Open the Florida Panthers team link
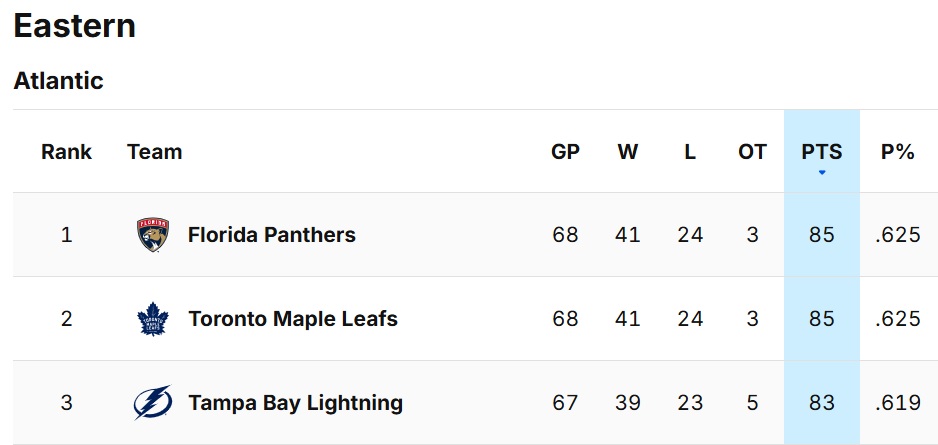 [x=272, y=234]
